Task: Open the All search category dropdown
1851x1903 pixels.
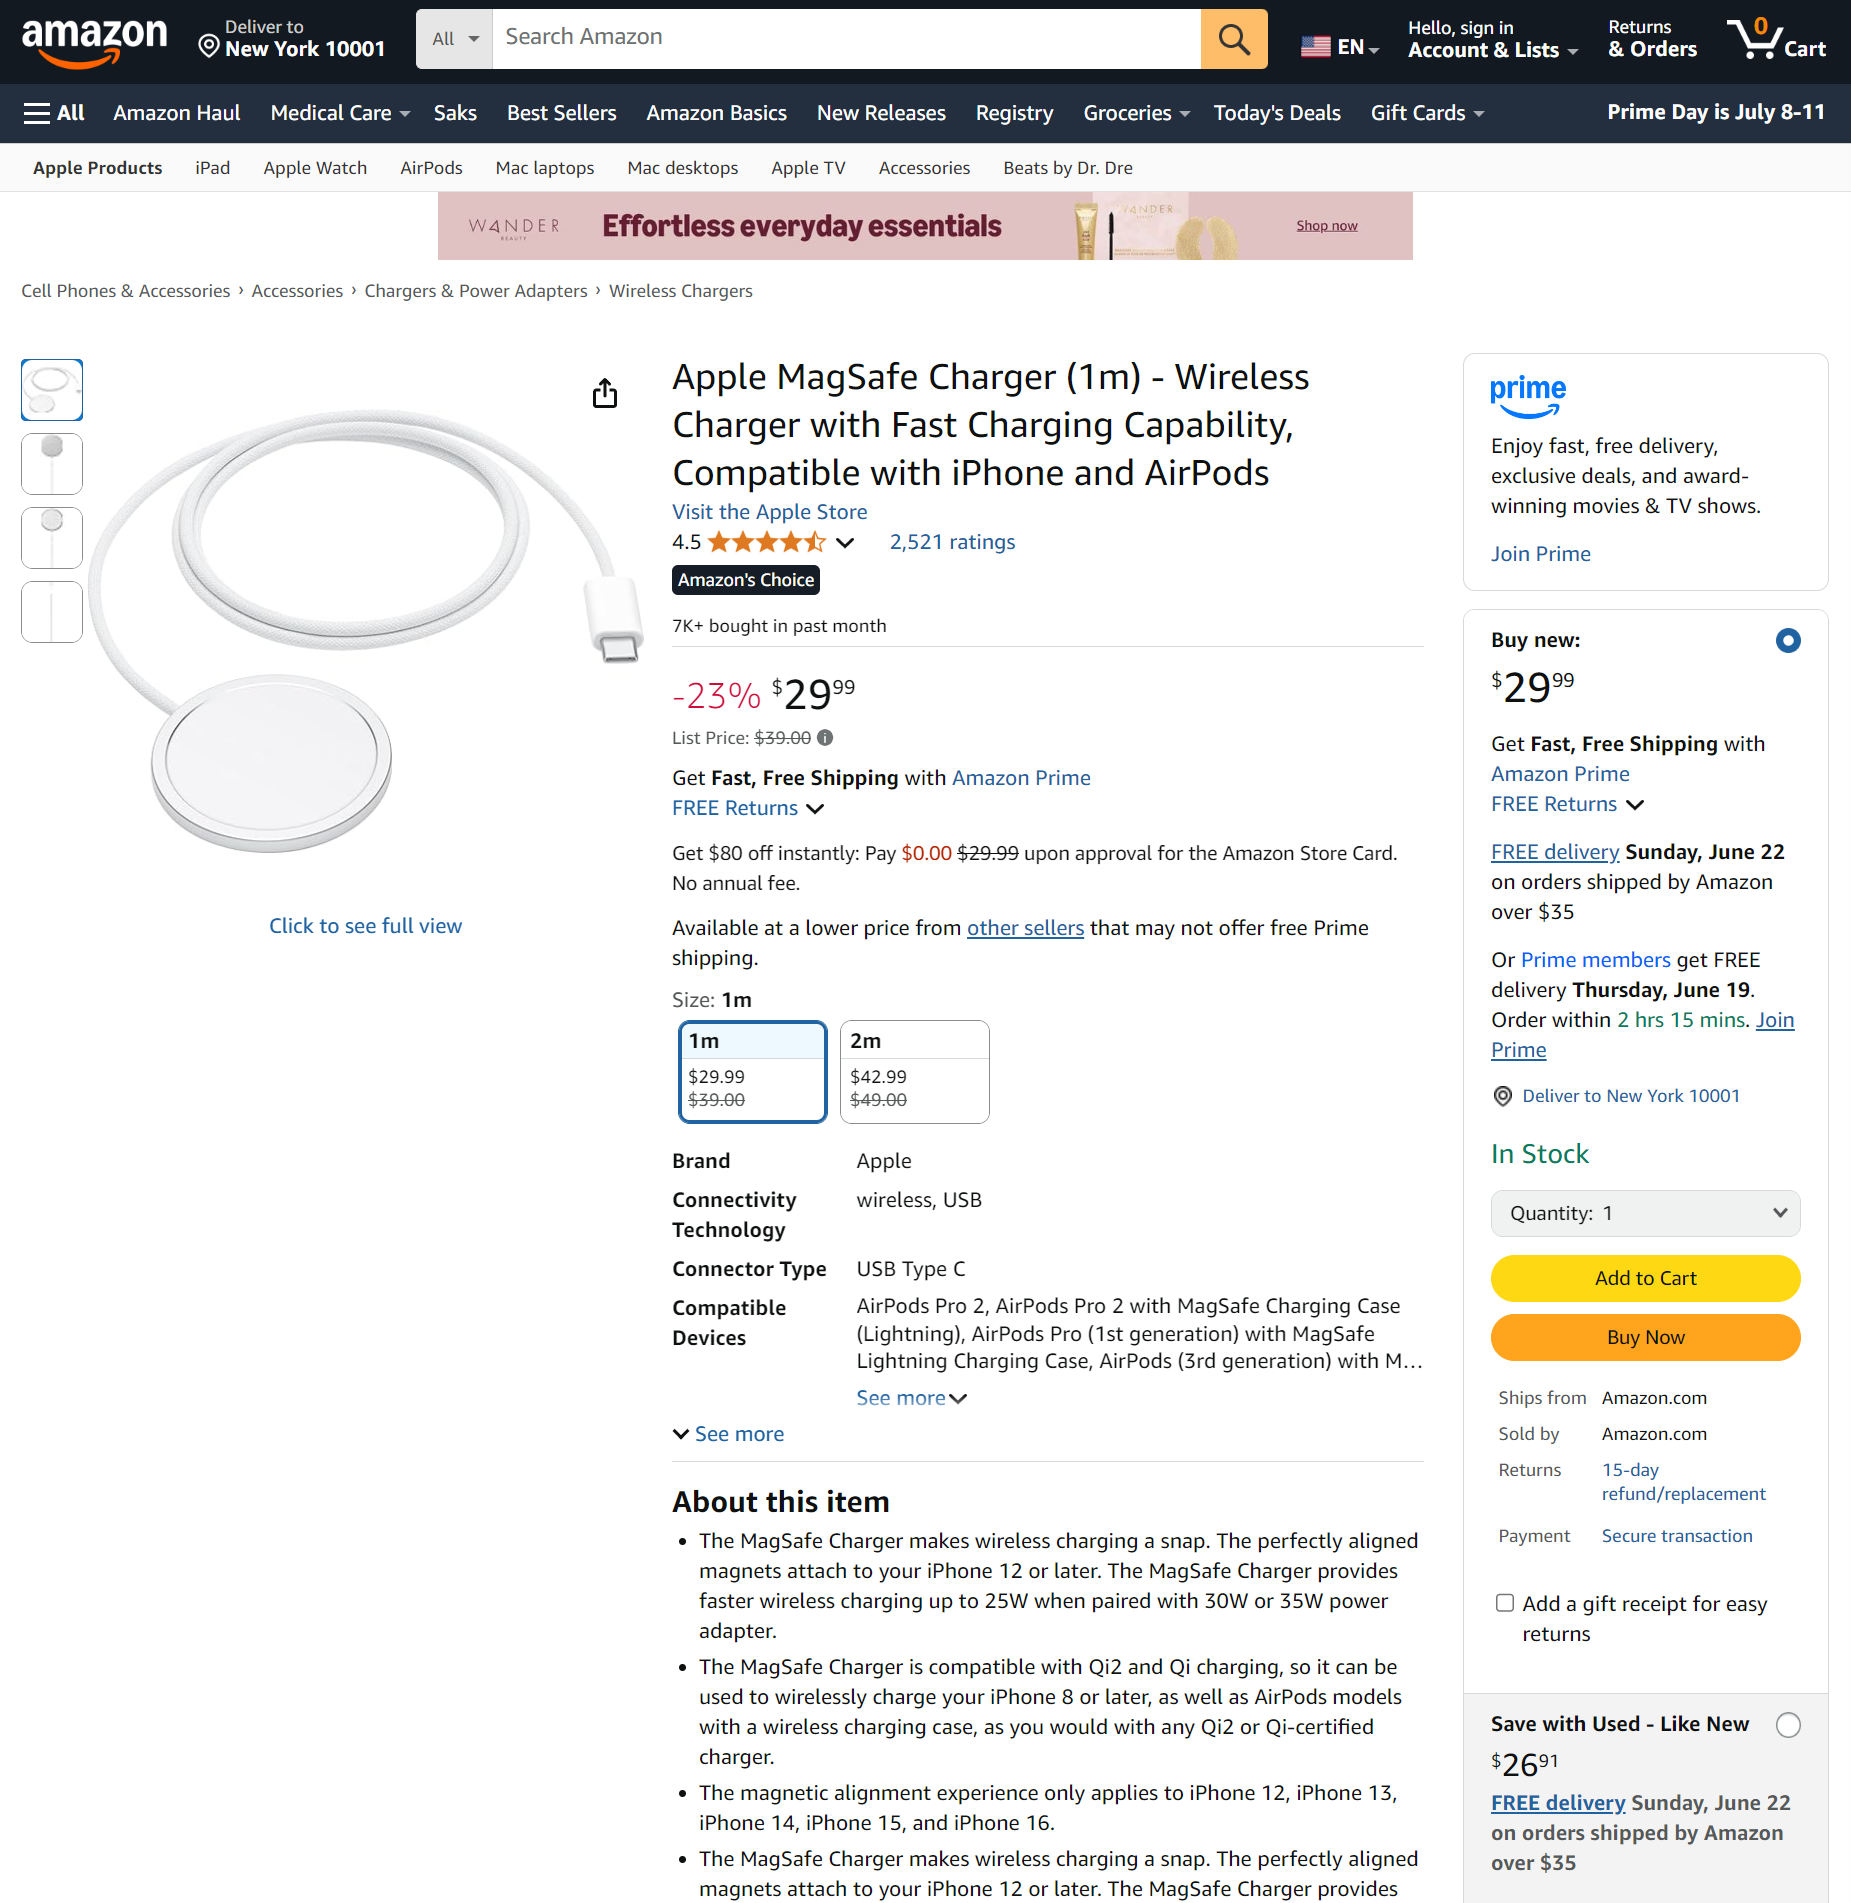Action: (455, 39)
